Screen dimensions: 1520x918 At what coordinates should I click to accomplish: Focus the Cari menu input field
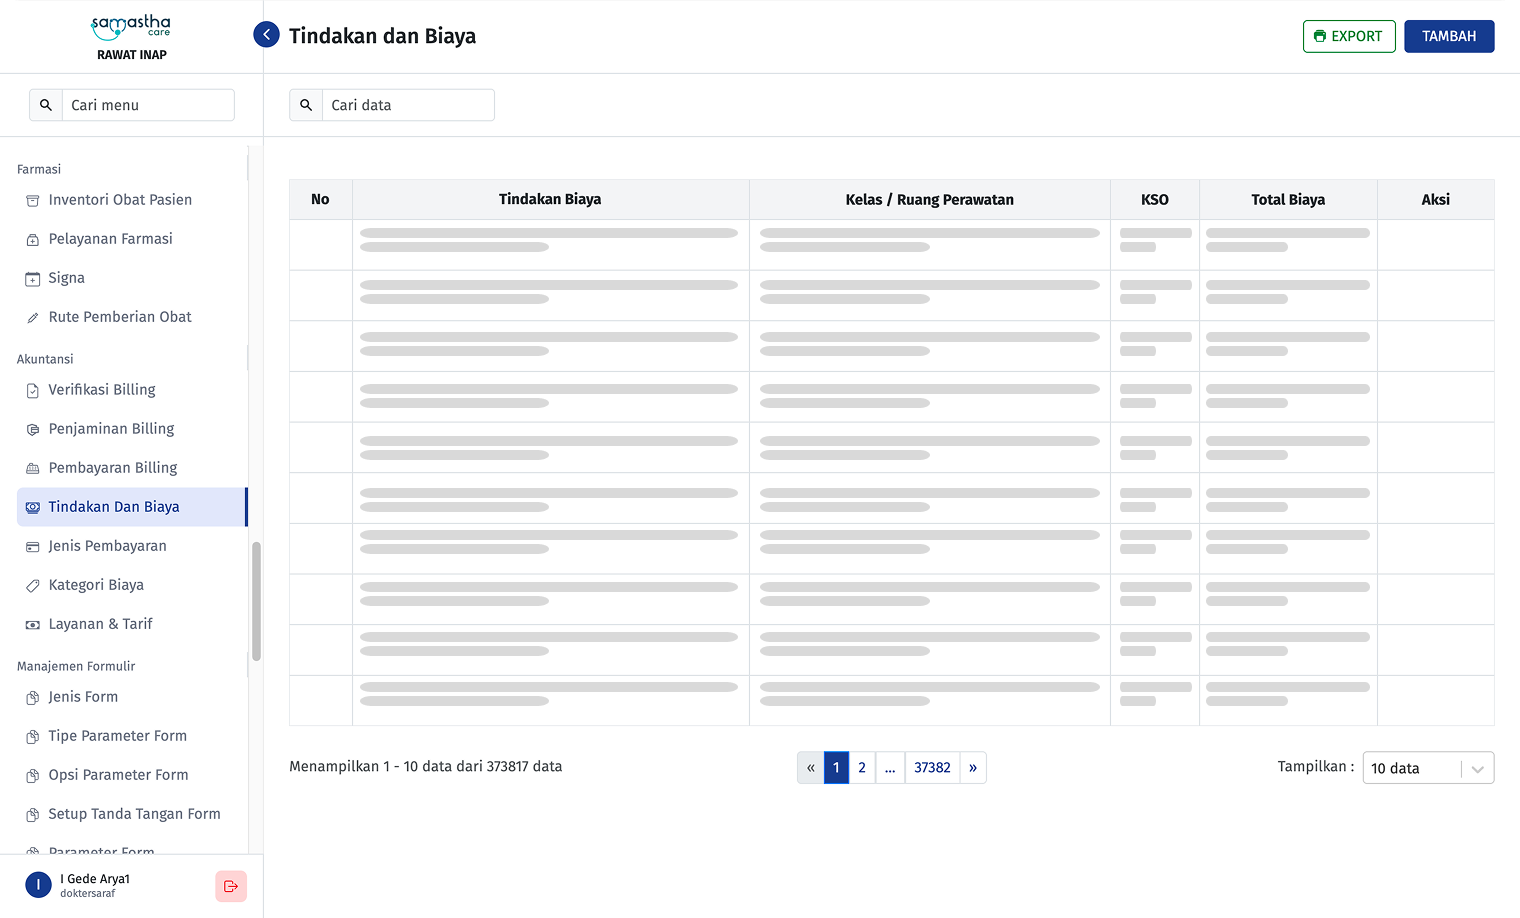pos(147,105)
